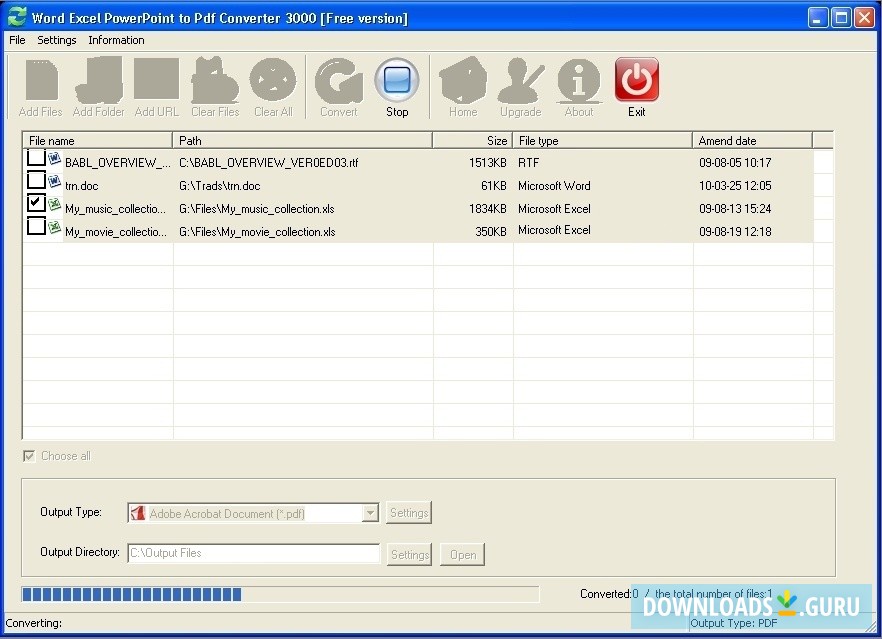Click the Exit power icon
The height and width of the screenshot is (639, 882).
pos(637,80)
